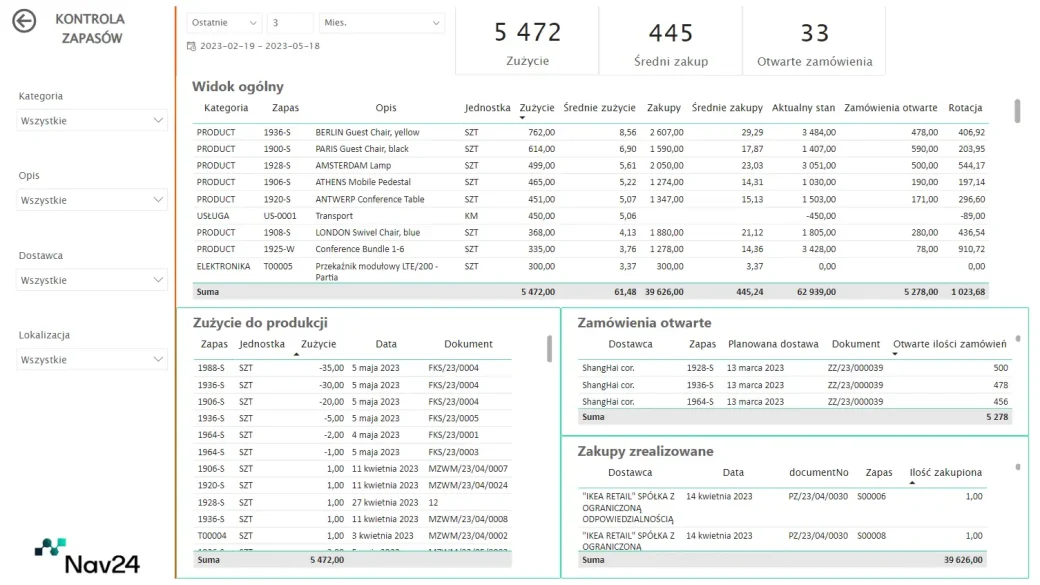Open the Kategoria dropdown
1040x585 pixels.
click(92, 121)
